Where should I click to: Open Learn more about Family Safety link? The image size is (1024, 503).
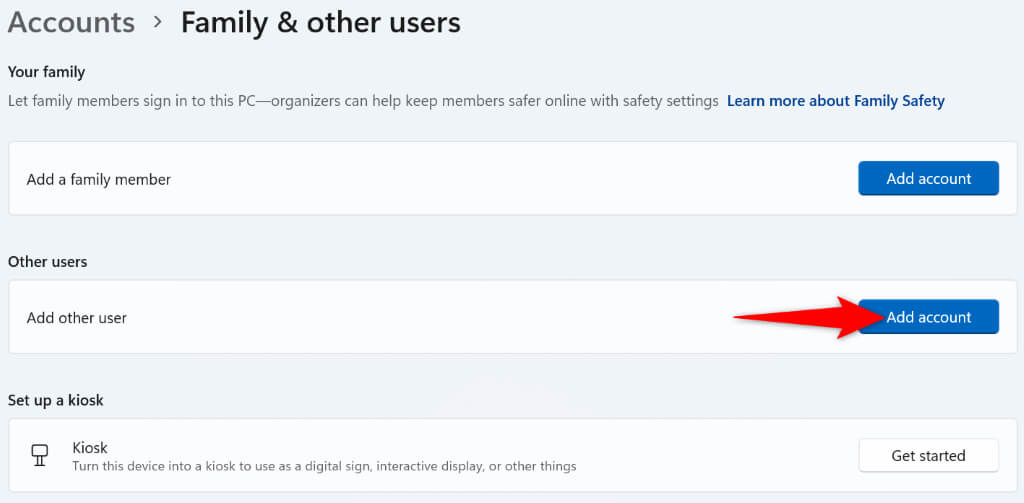(x=835, y=101)
